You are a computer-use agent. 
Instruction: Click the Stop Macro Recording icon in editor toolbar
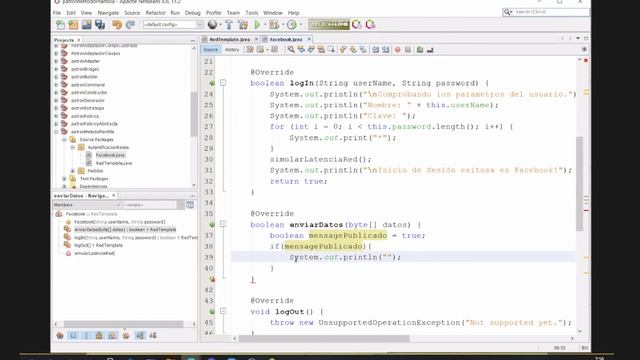[x=408, y=49]
